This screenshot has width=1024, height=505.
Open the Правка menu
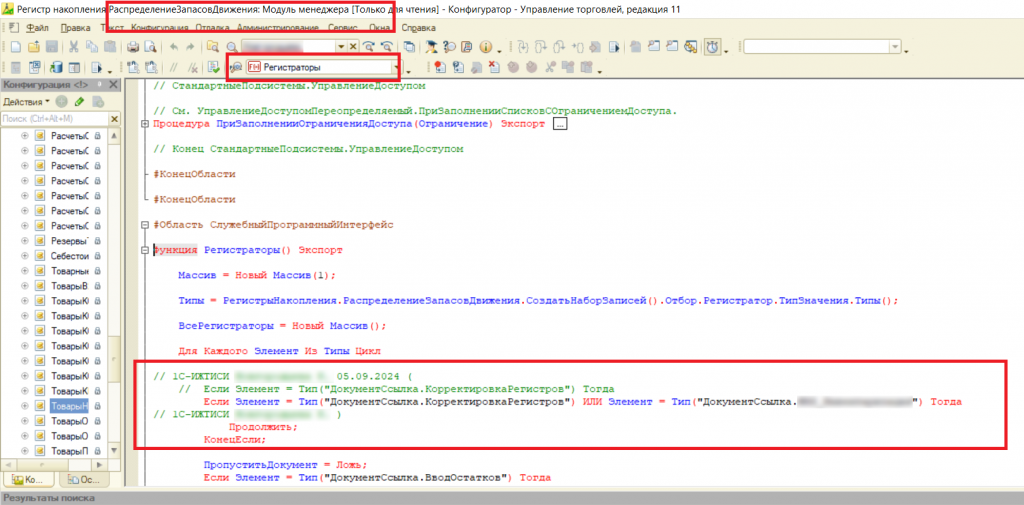[x=75, y=28]
